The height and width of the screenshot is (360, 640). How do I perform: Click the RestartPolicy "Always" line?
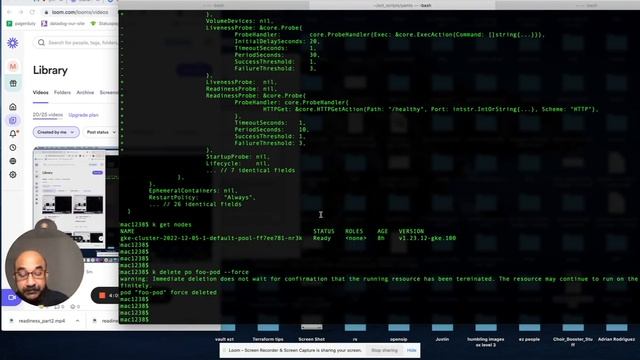202,197
